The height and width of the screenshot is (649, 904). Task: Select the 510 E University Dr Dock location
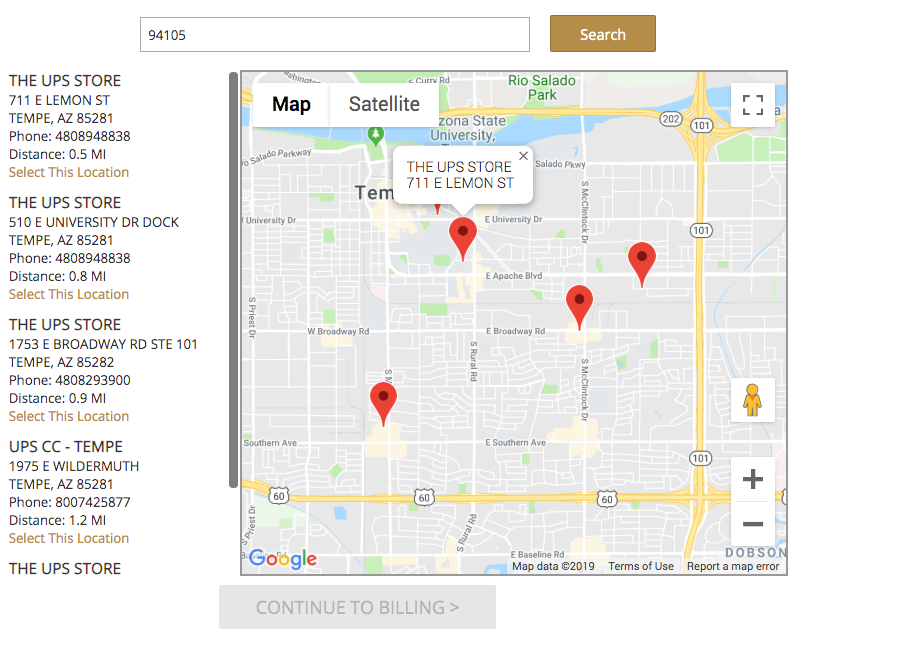click(x=69, y=295)
